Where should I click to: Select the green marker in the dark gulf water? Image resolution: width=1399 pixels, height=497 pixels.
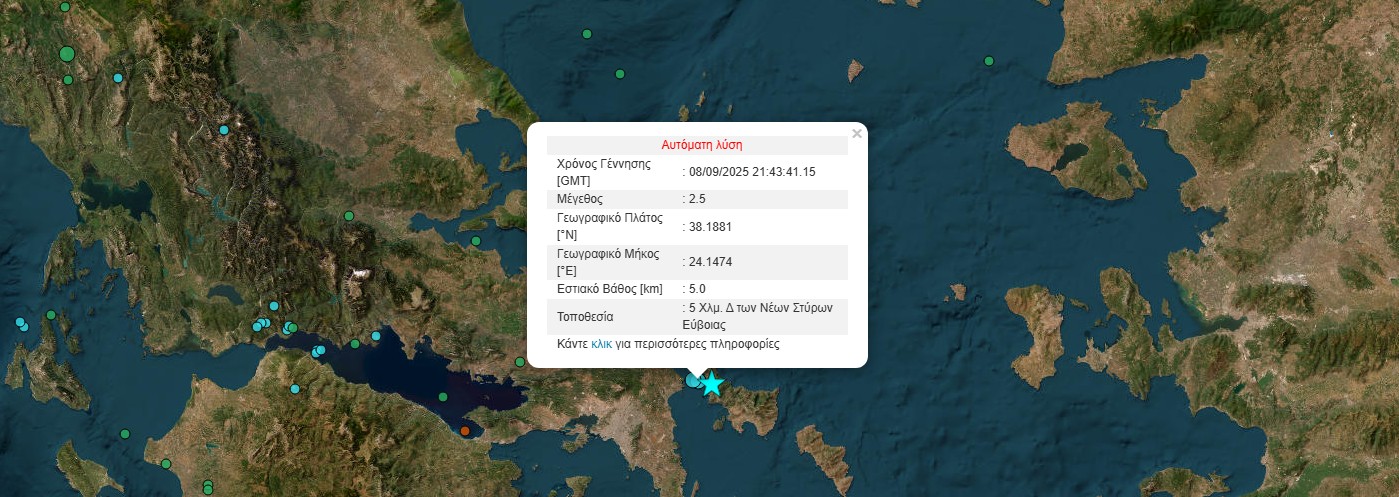(442, 397)
